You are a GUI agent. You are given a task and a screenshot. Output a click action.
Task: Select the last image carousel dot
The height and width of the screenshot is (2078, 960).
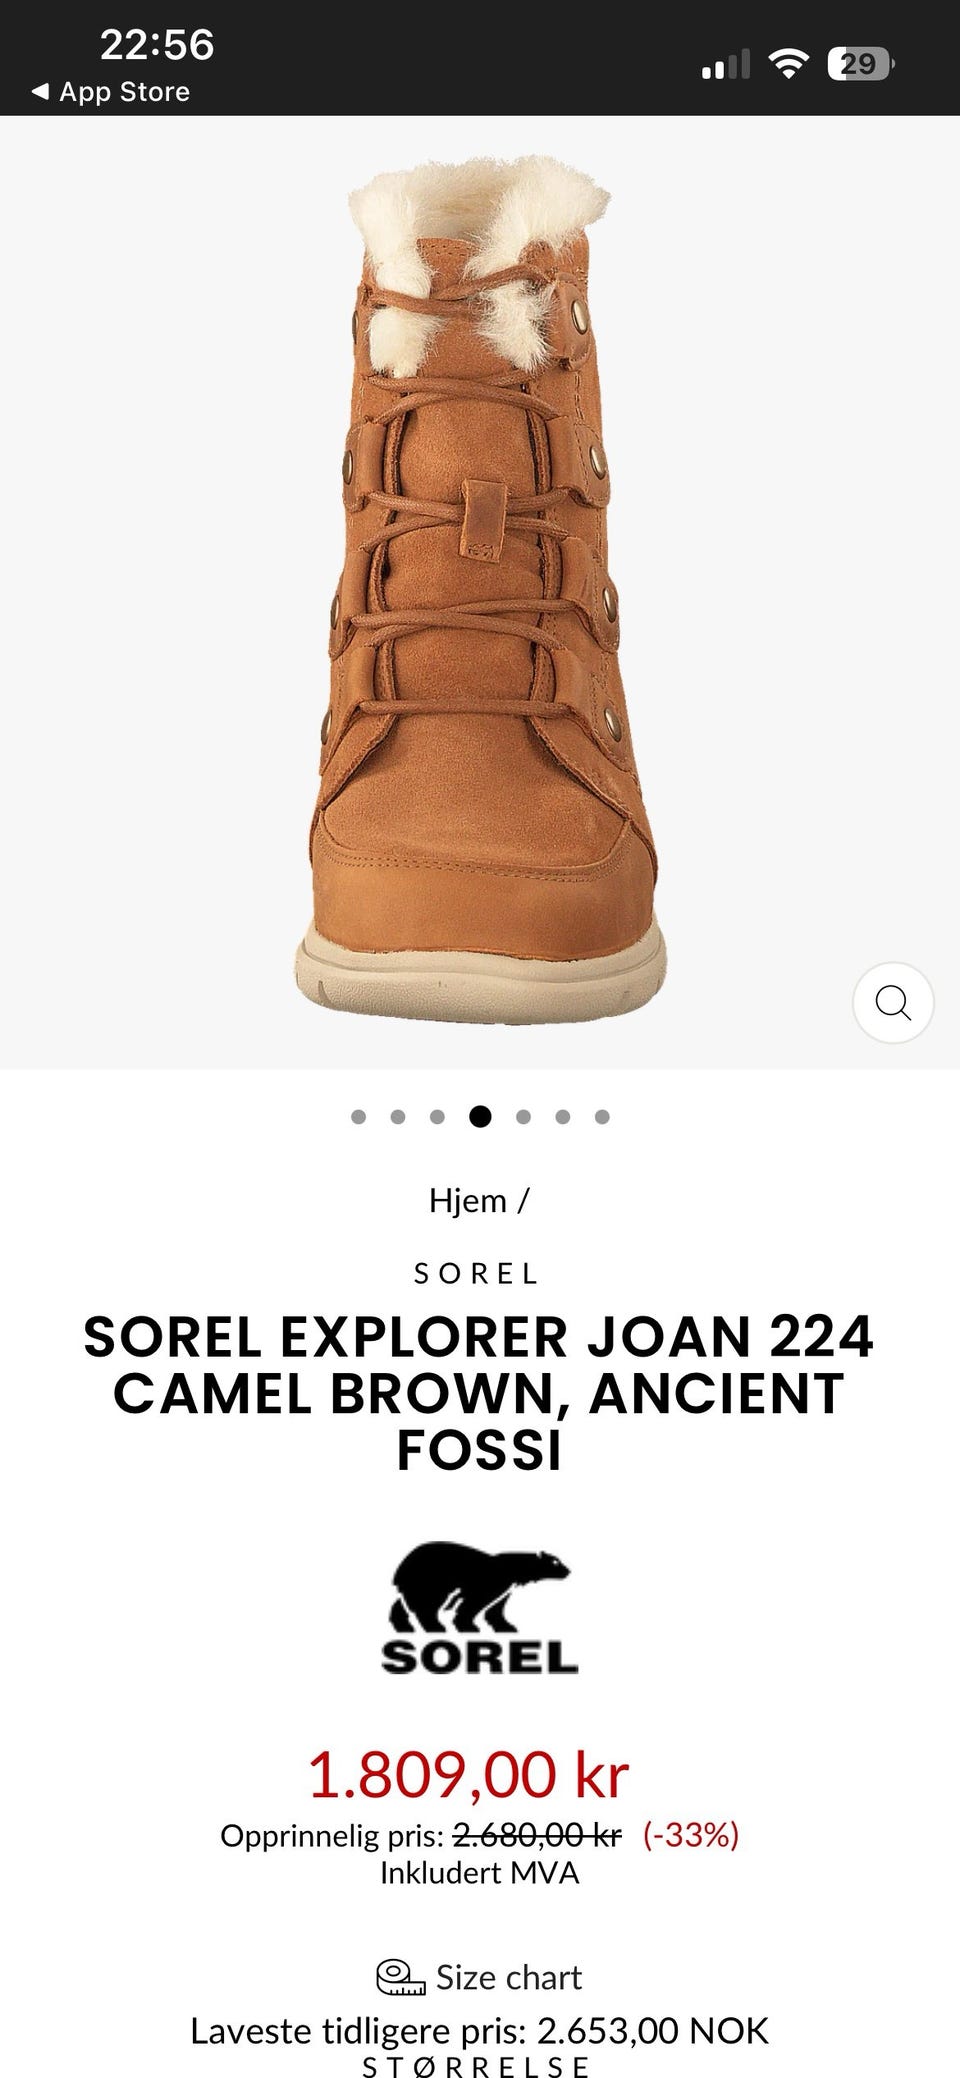(602, 1117)
